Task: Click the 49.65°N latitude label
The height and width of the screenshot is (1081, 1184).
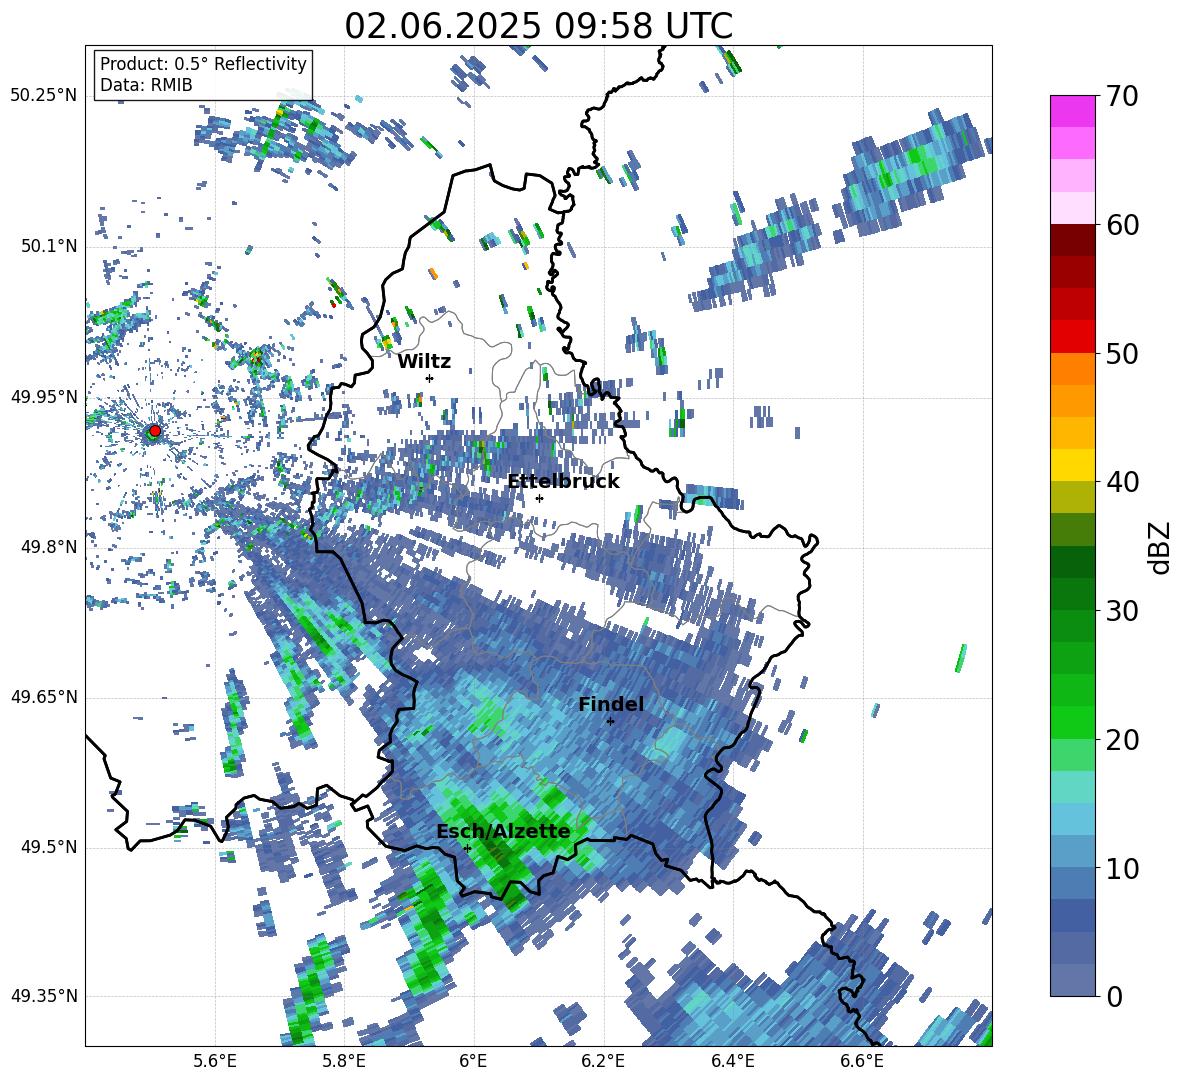Action: [x=44, y=697]
